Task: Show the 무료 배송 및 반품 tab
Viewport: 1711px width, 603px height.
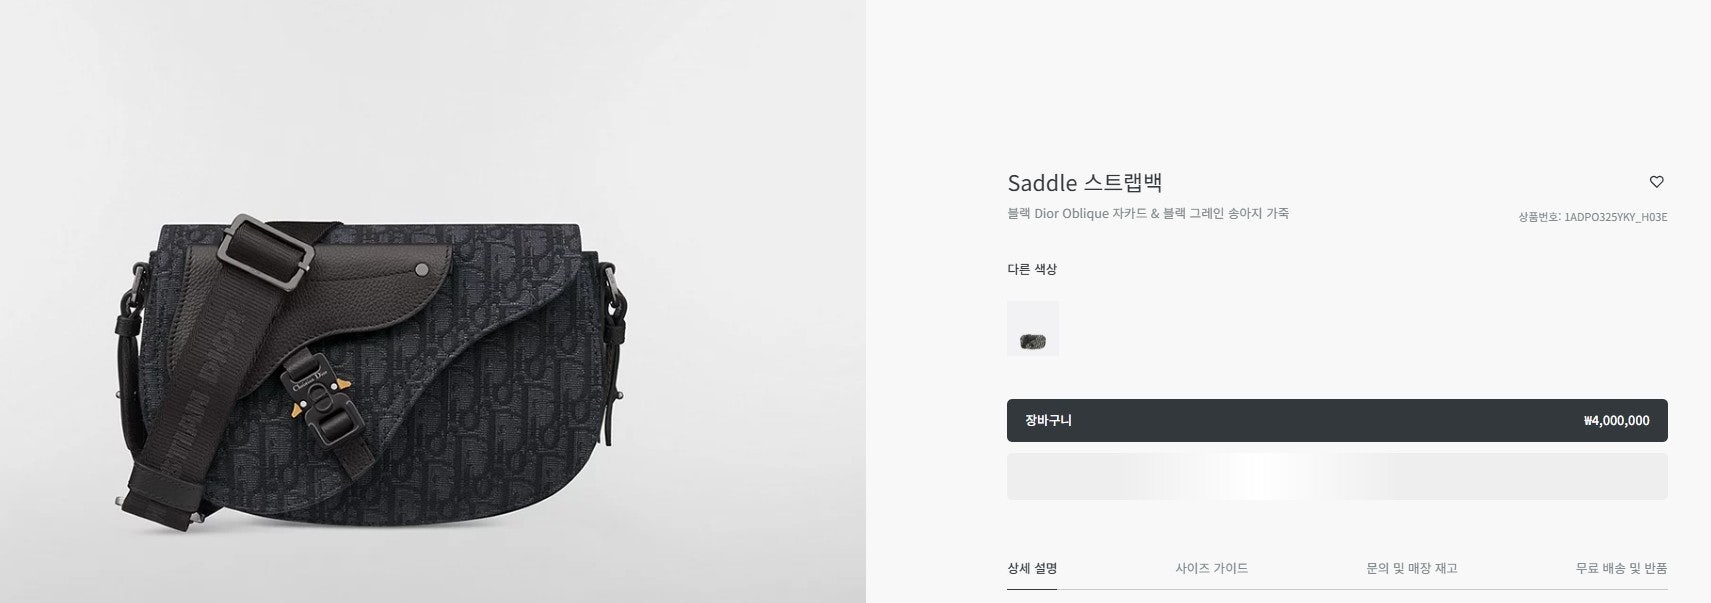Action: coord(1622,568)
